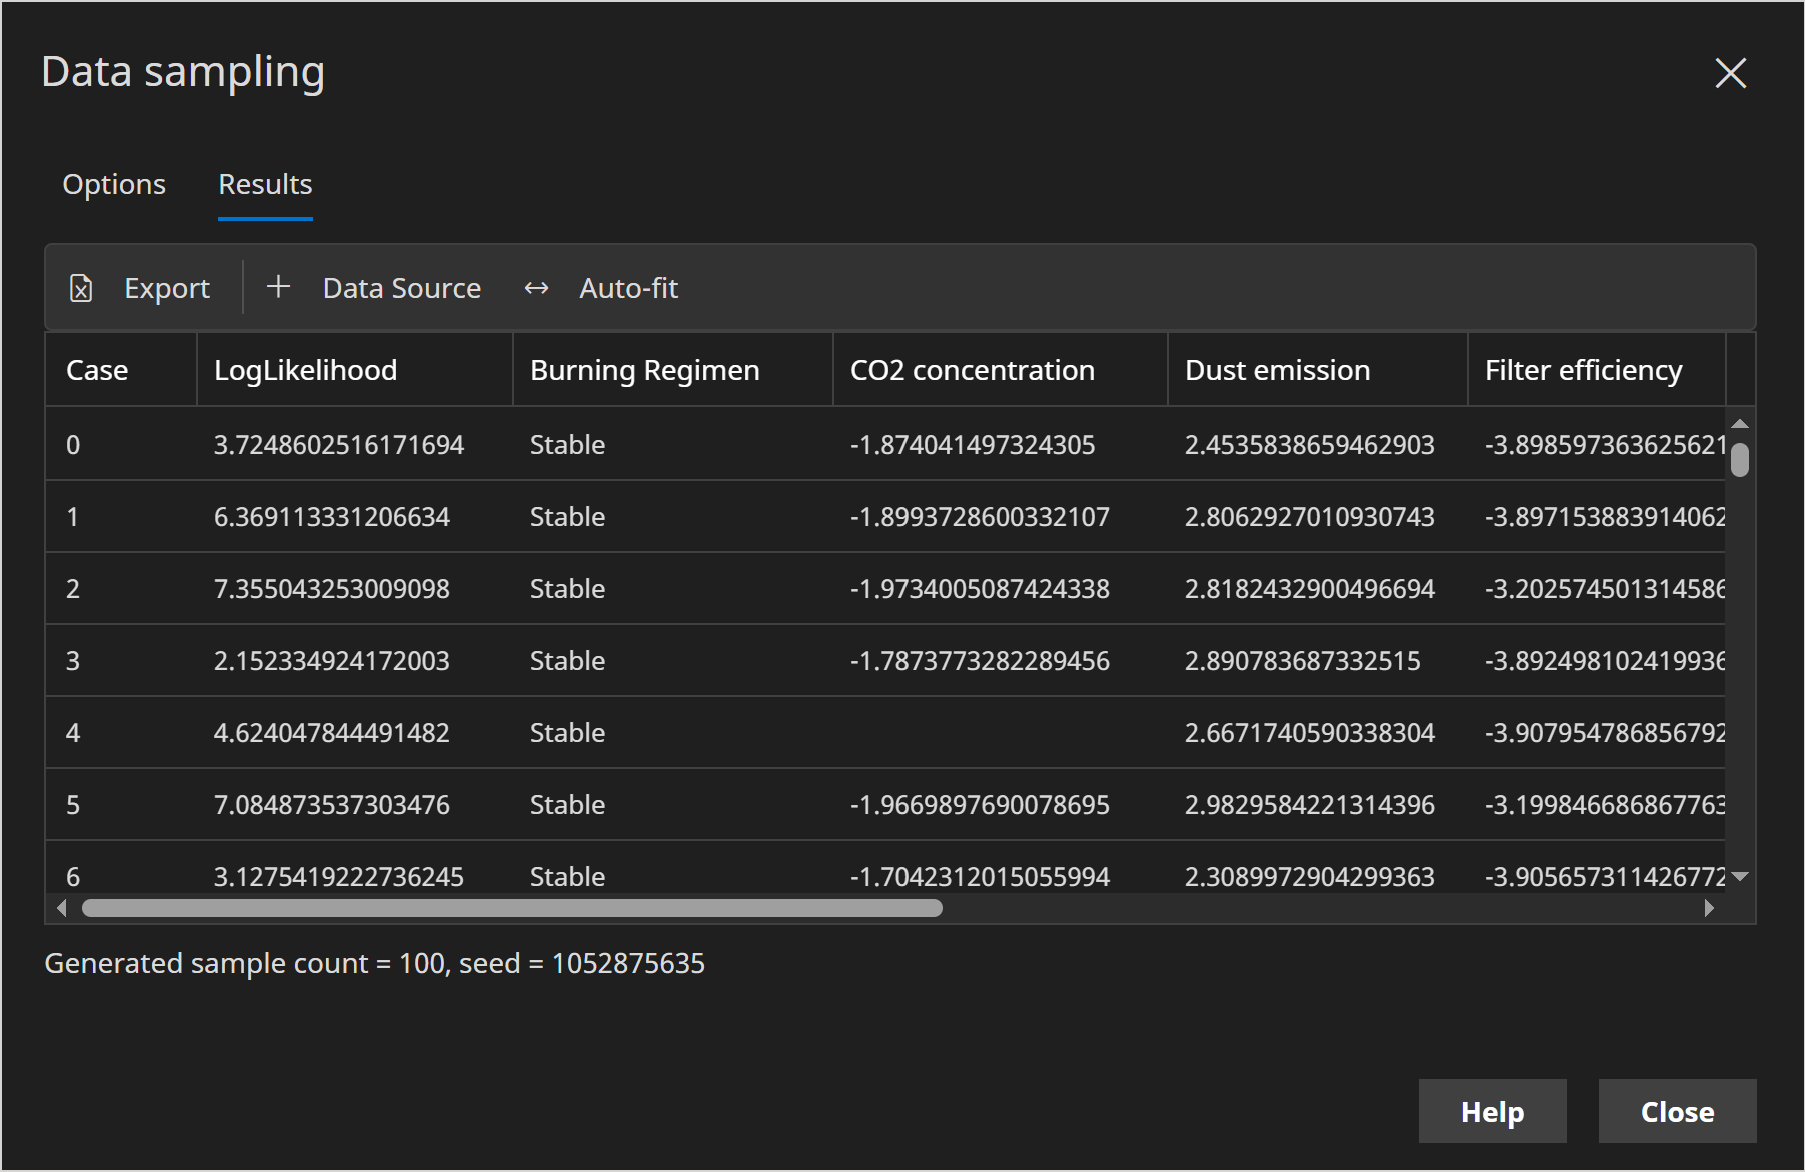Click the plus icon for Data Source
Screen dimensions: 1806x1172
coord(278,287)
